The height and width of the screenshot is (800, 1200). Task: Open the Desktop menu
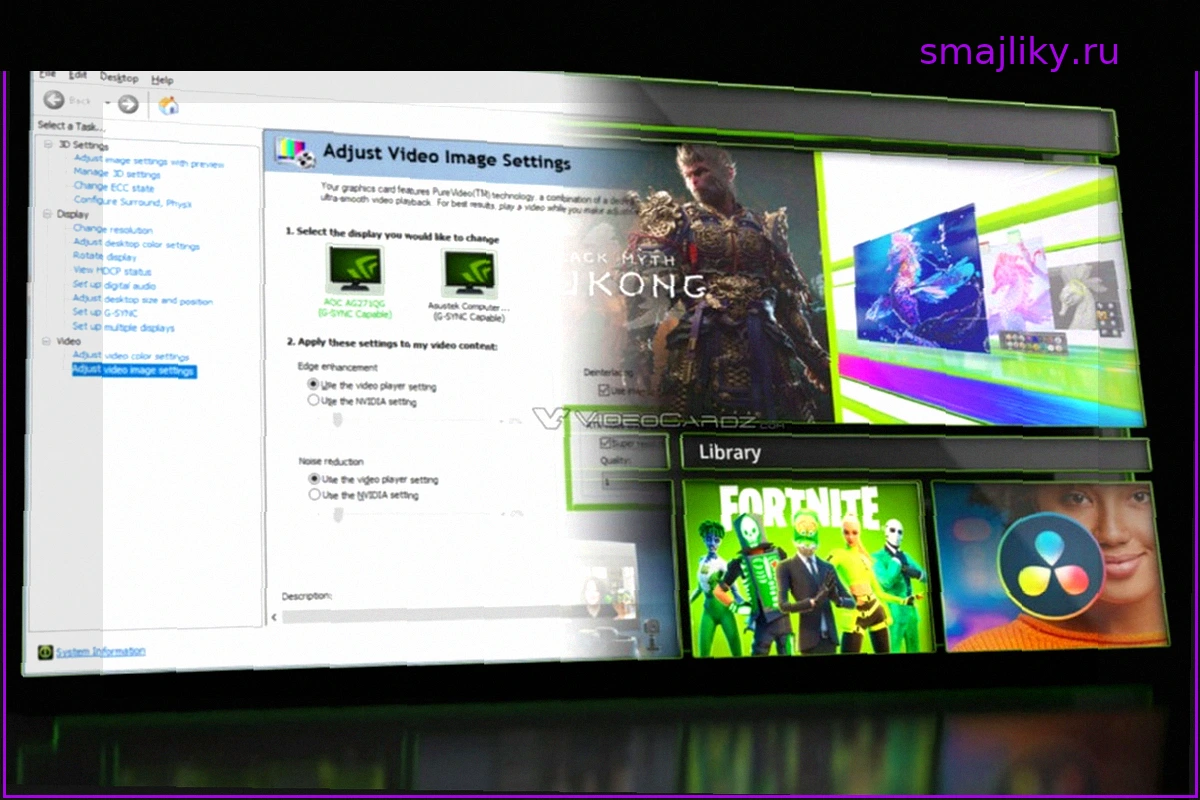119,78
